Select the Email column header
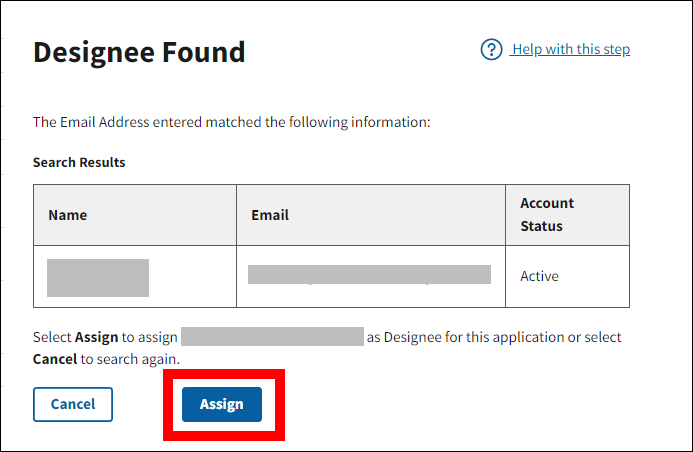 pos(270,215)
